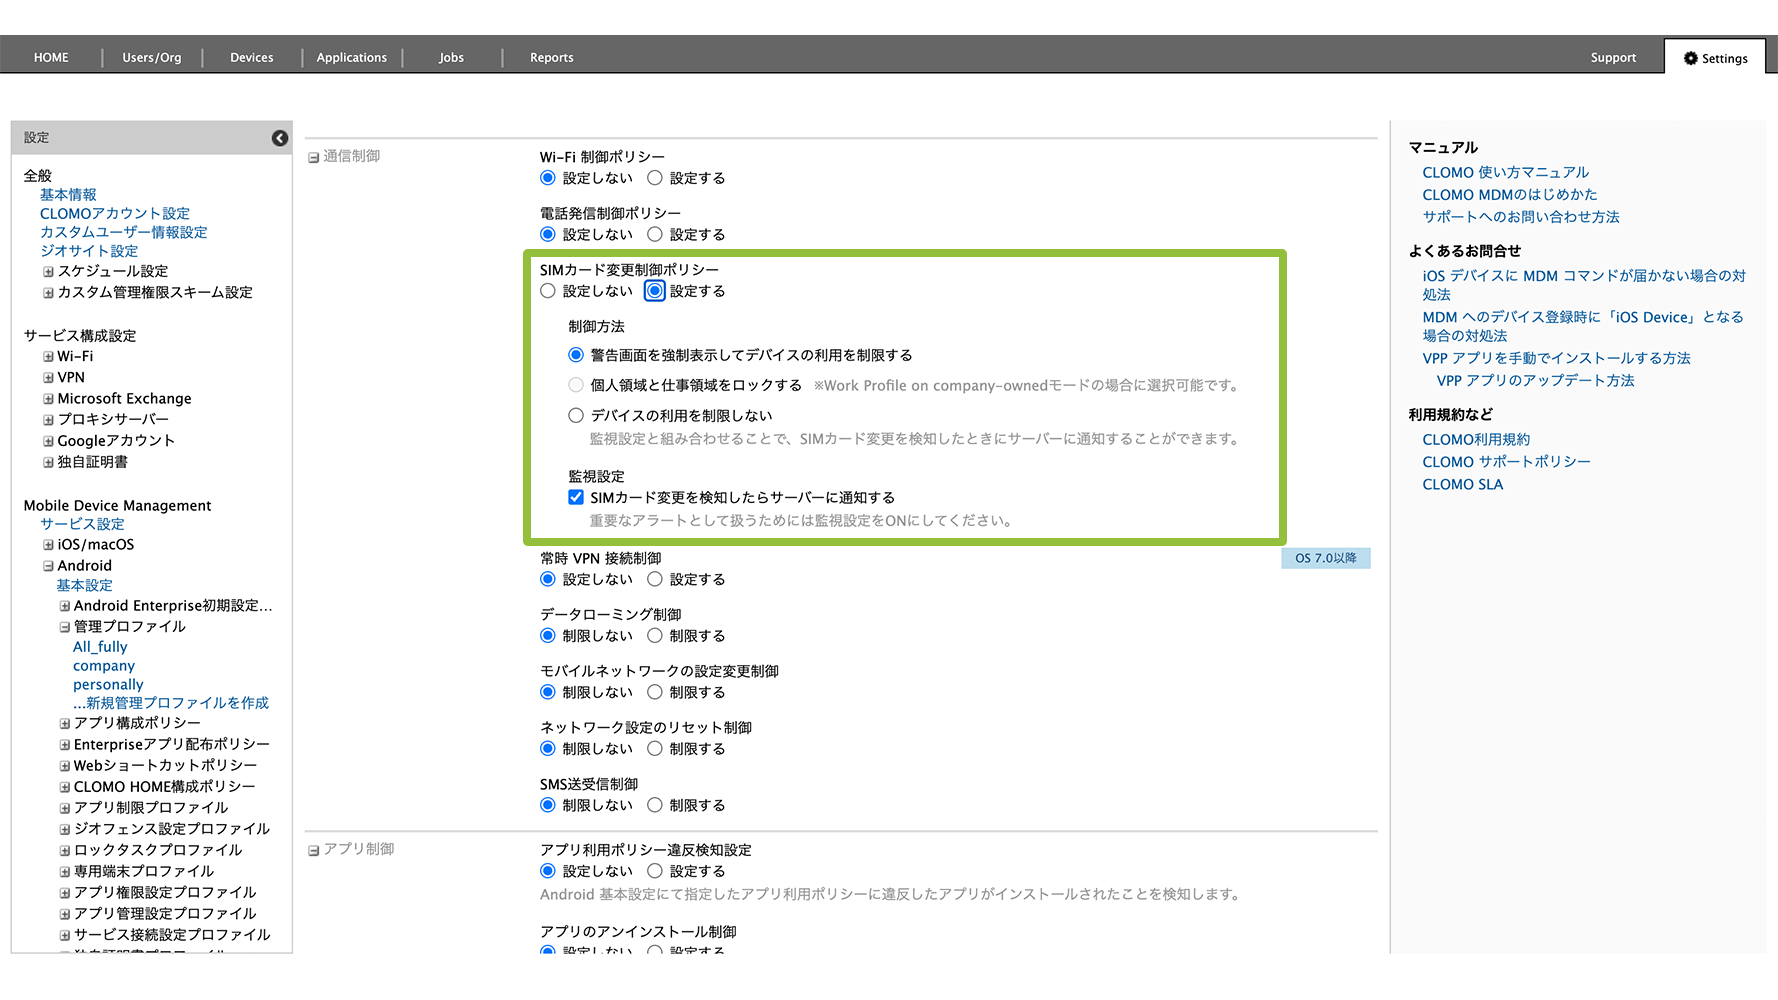Expand the Googleアカウント node icon
The height and width of the screenshot is (1000, 1778).
coord(48,441)
